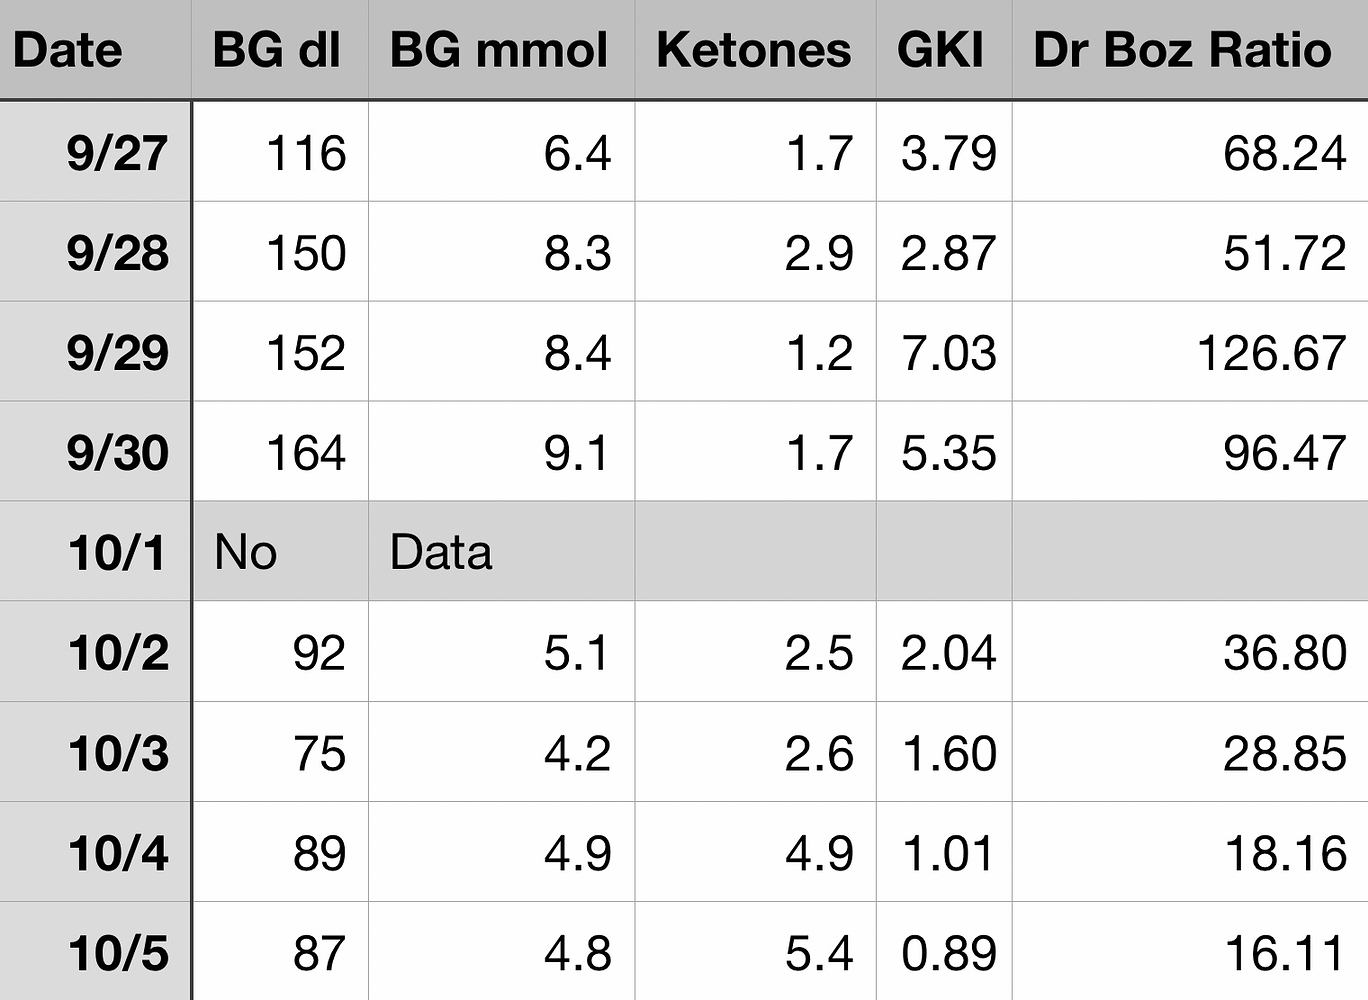Click the 10/1 row date cell

coord(96,552)
